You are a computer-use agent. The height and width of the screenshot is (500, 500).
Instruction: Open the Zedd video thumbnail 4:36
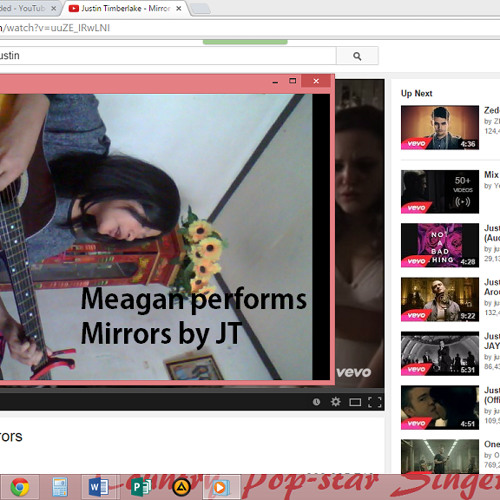point(440,127)
